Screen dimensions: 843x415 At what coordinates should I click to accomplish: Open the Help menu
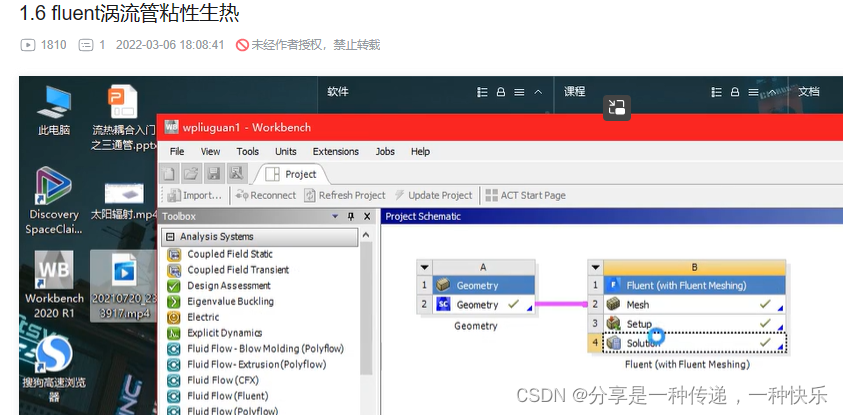tap(420, 152)
